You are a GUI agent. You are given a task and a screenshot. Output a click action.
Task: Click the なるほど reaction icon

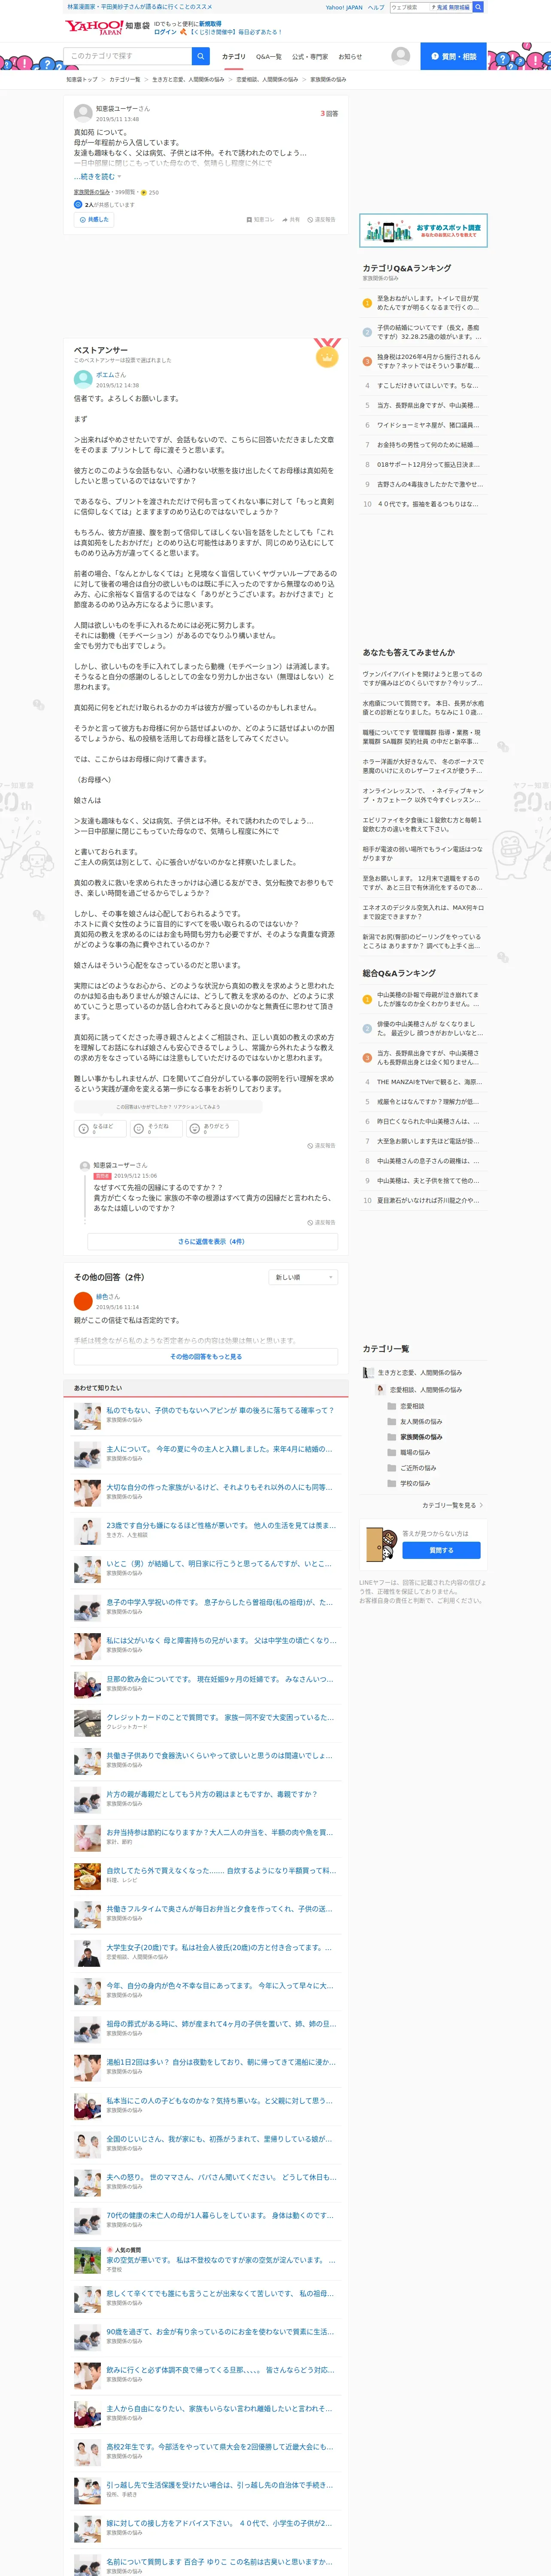point(83,1129)
